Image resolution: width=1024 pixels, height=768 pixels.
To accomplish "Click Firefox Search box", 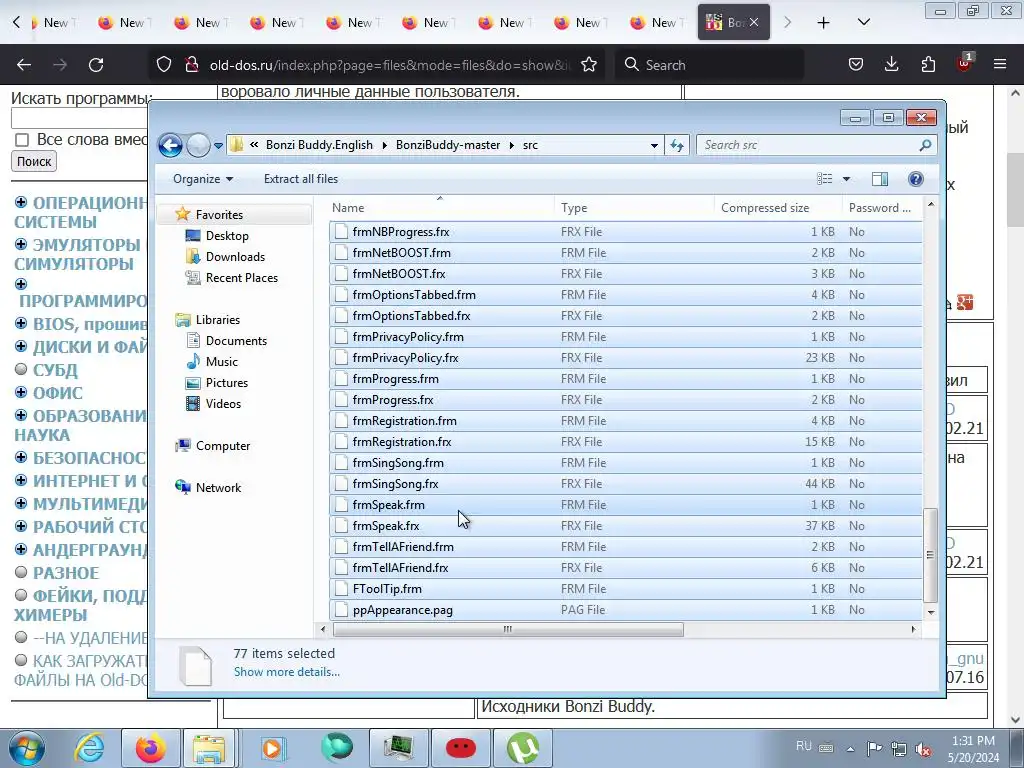I will [x=709, y=65].
